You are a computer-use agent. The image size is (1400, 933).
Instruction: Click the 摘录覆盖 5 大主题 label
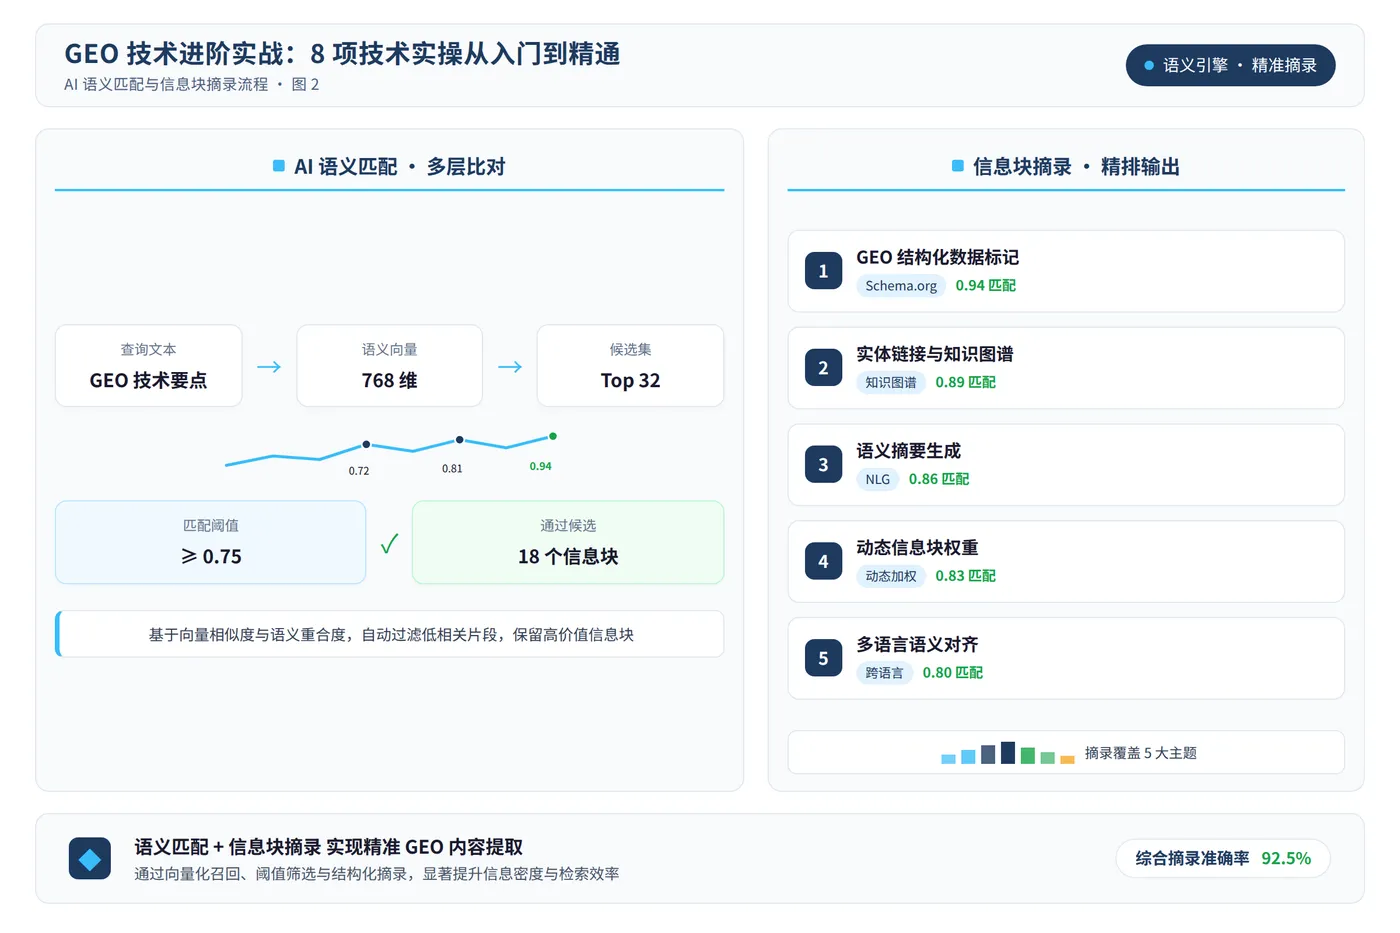tap(1141, 753)
